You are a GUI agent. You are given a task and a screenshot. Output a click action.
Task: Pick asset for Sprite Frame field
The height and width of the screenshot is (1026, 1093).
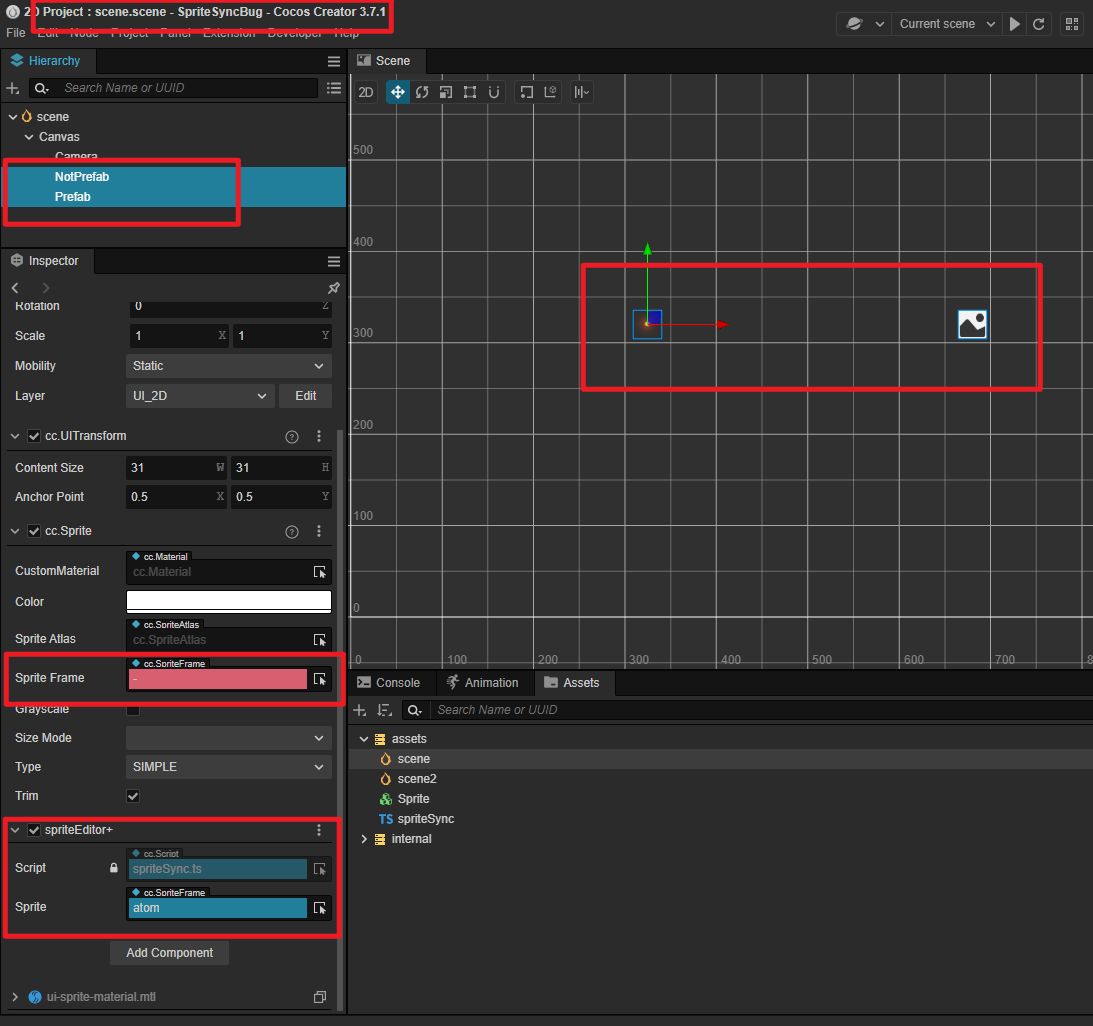tap(320, 679)
